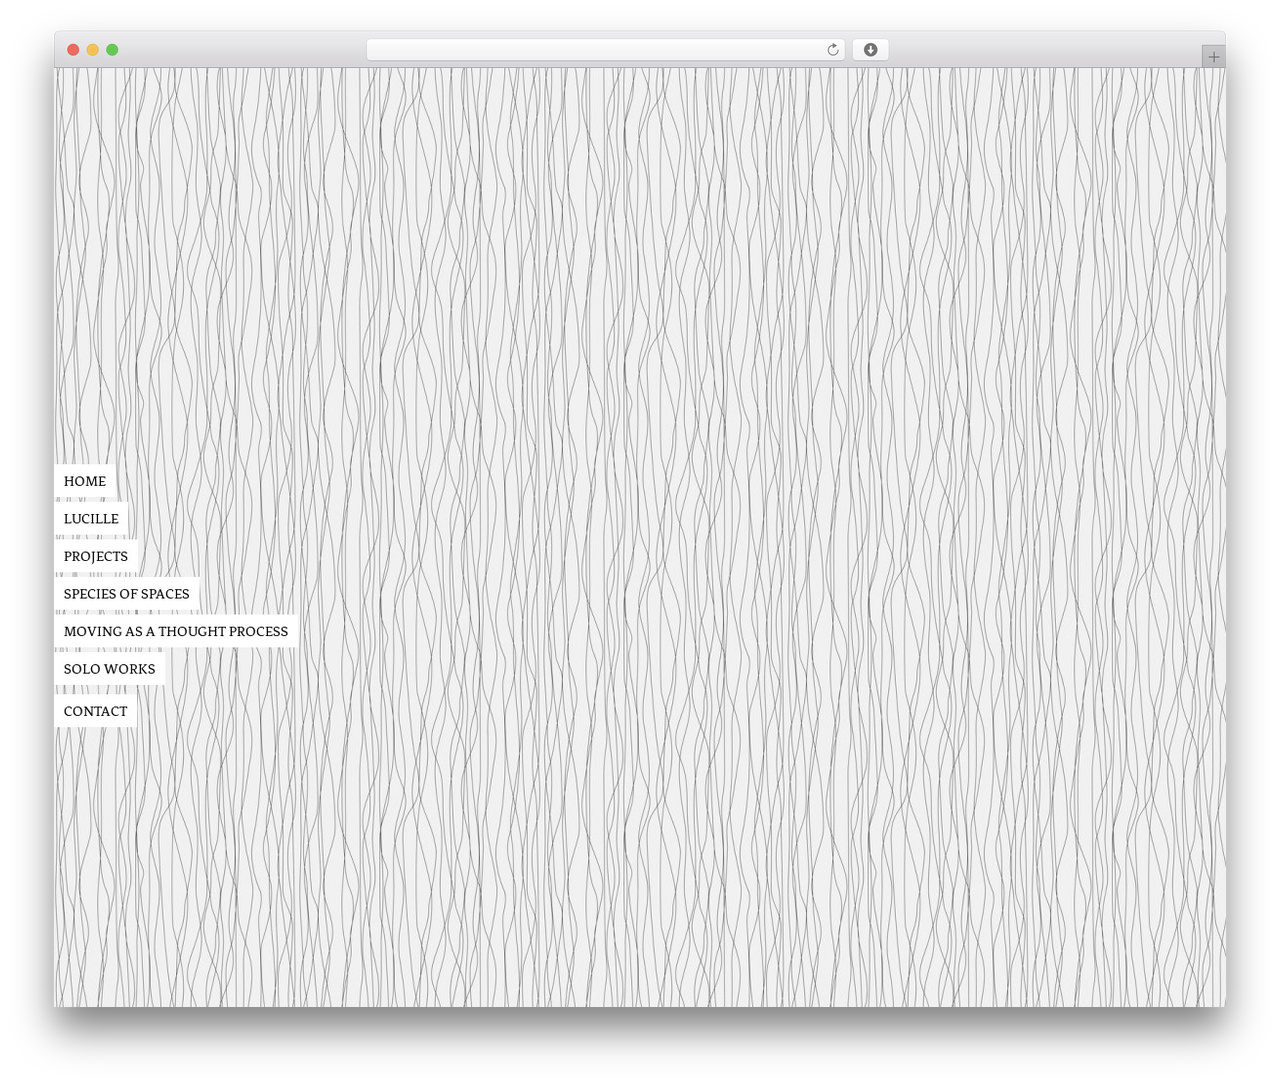Image resolution: width=1280 pixels, height=1084 pixels.
Task: Show downloads via the round arrow button
Action: point(870,50)
